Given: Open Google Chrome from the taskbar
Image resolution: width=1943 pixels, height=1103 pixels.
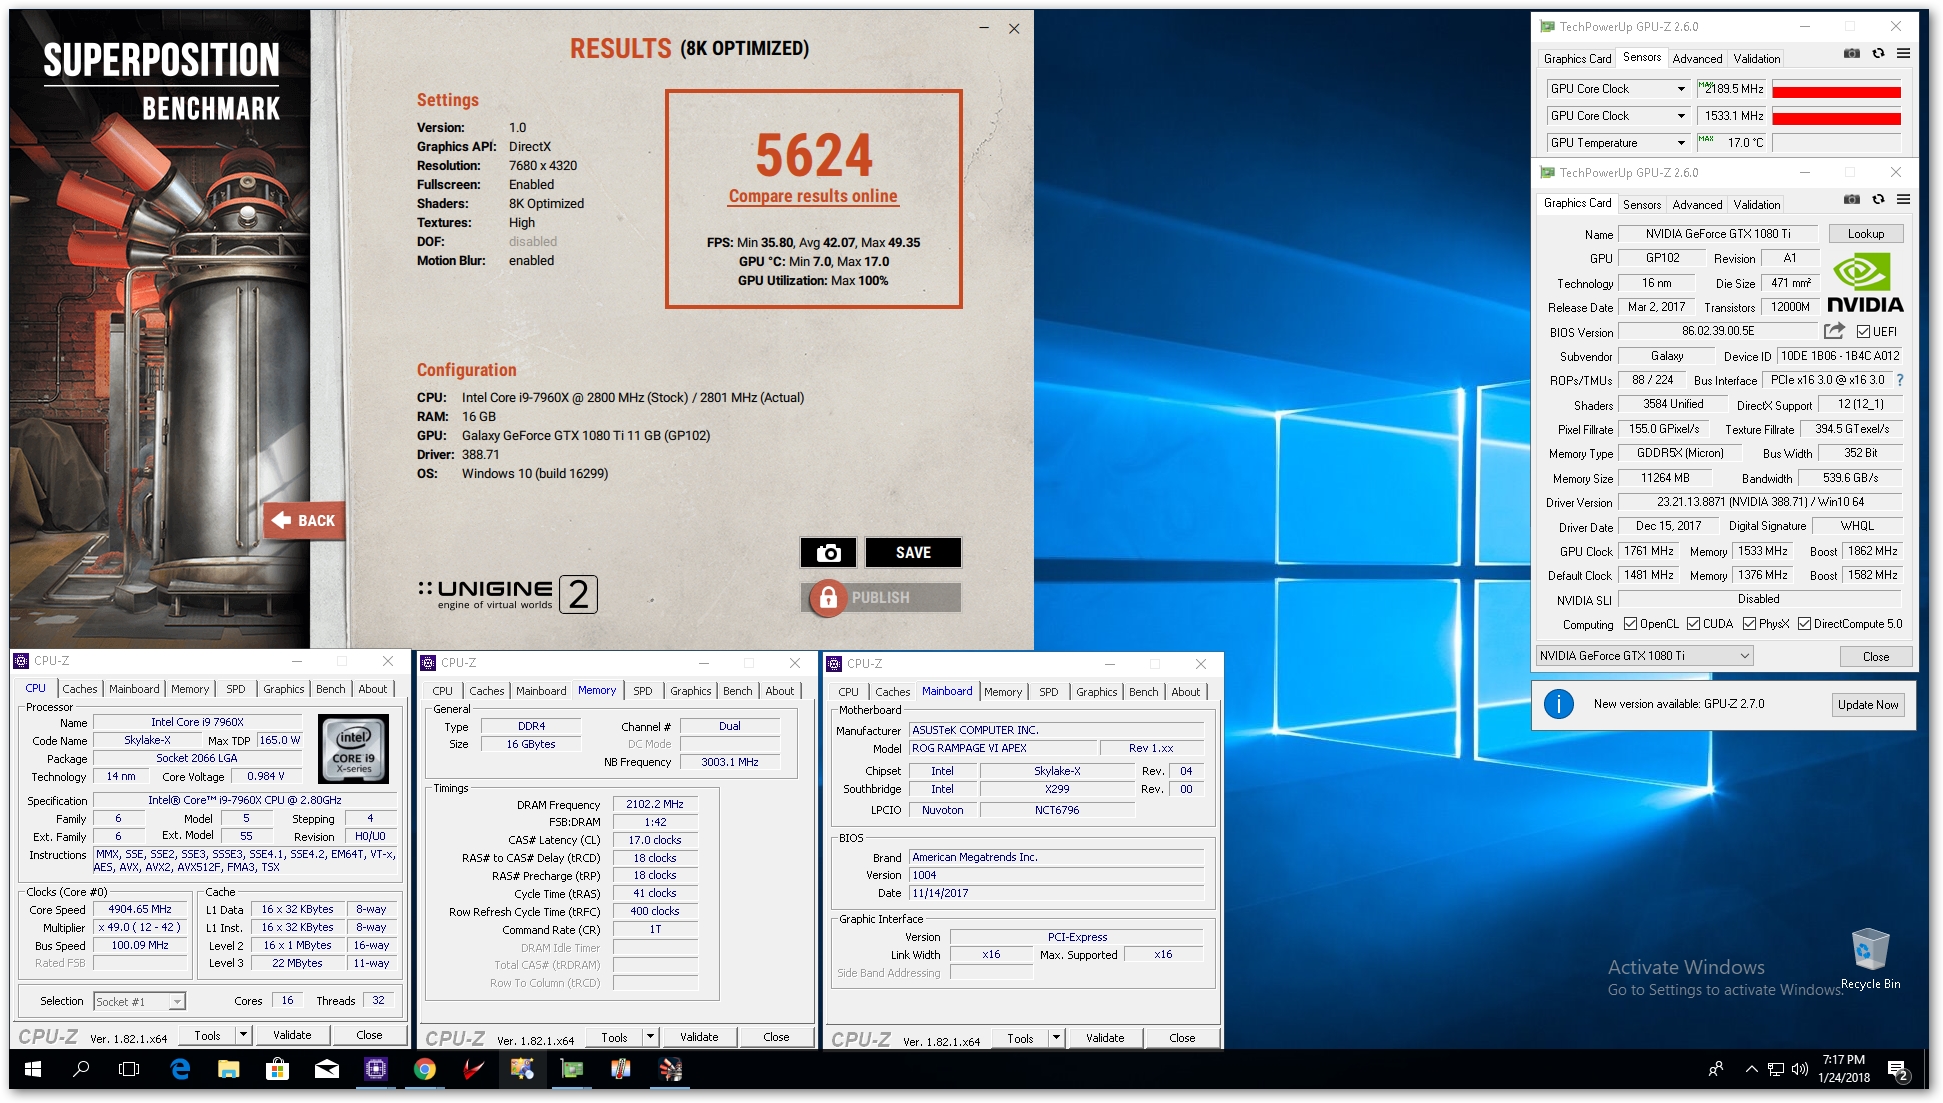Looking at the screenshot, I should [425, 1069].
